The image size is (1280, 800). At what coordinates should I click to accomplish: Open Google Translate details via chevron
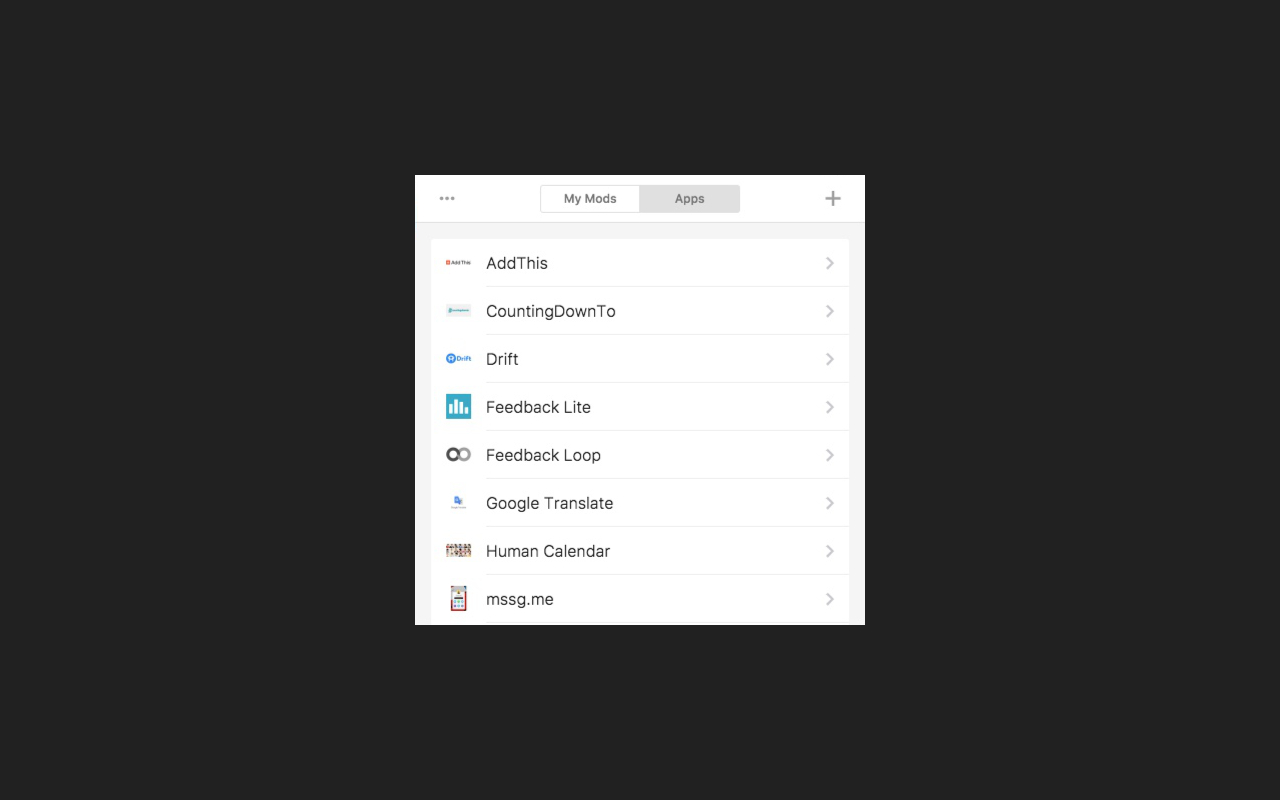pos(829,503)
